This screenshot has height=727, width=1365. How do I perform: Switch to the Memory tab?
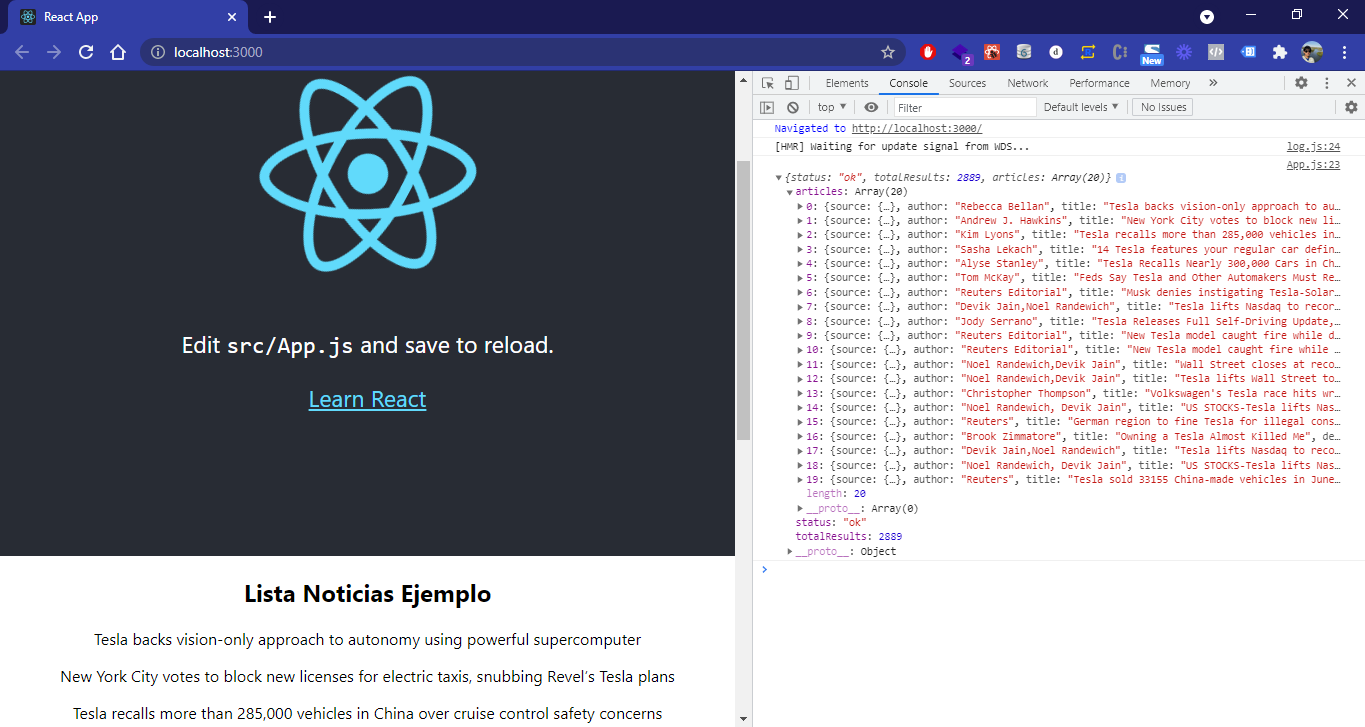coord(1170,83)
